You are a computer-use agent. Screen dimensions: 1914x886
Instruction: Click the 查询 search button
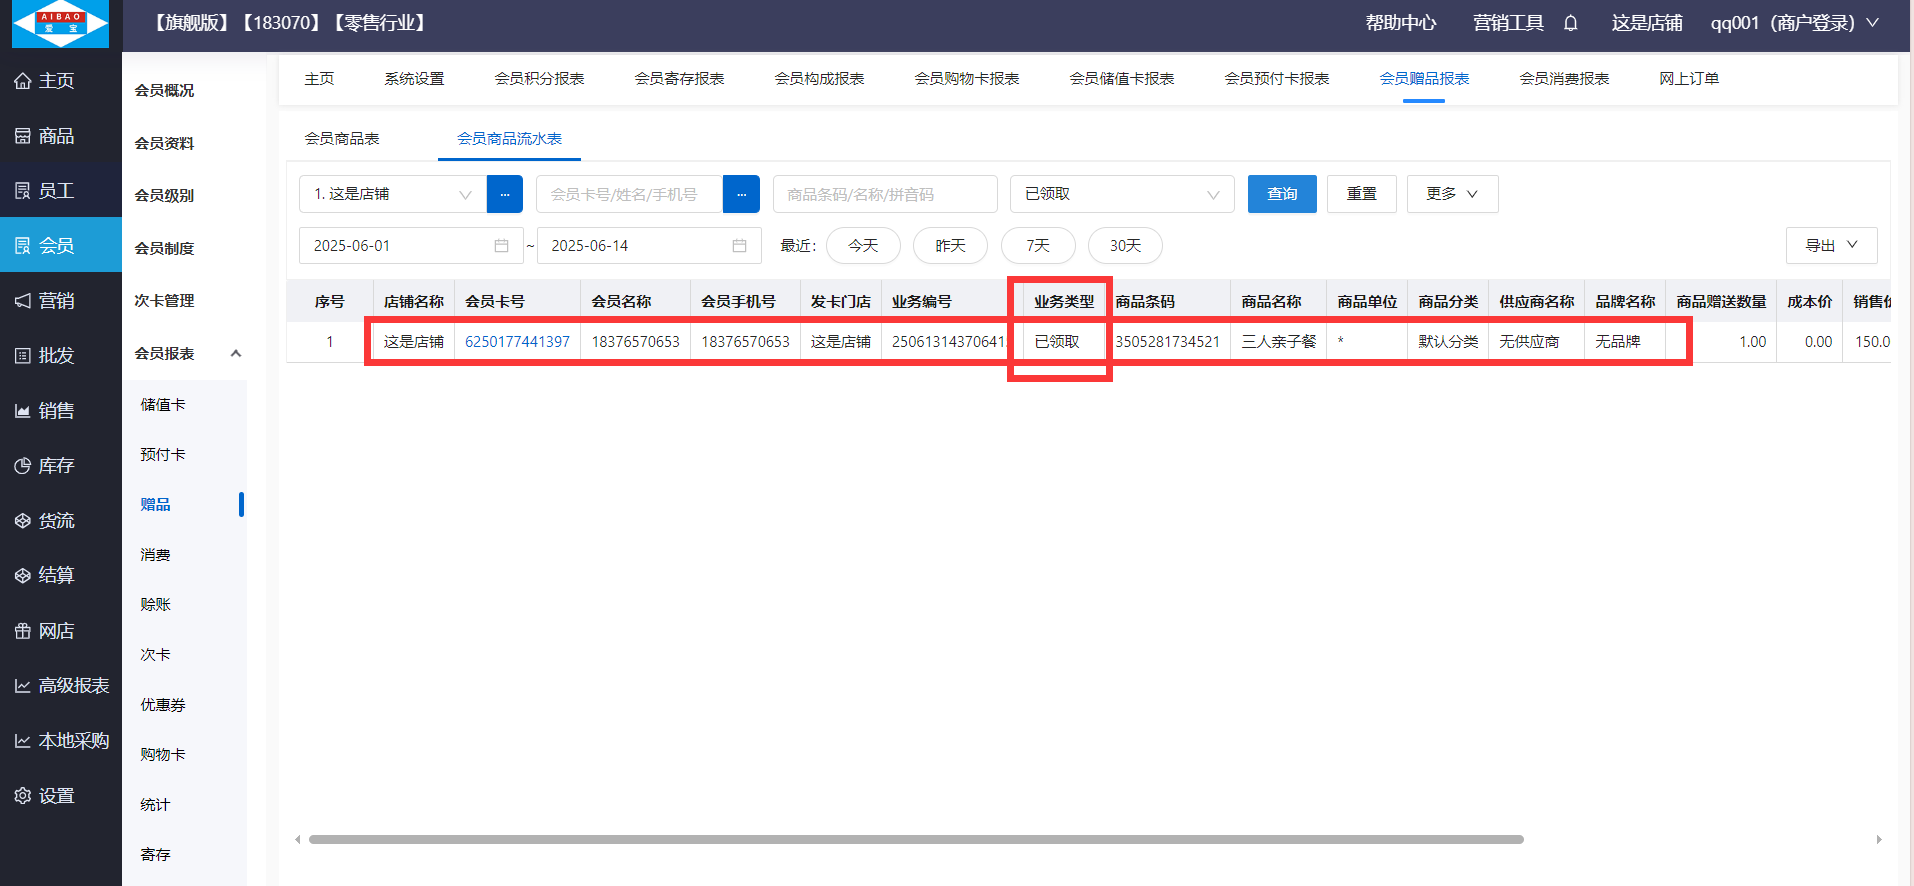click(1281, 194)
